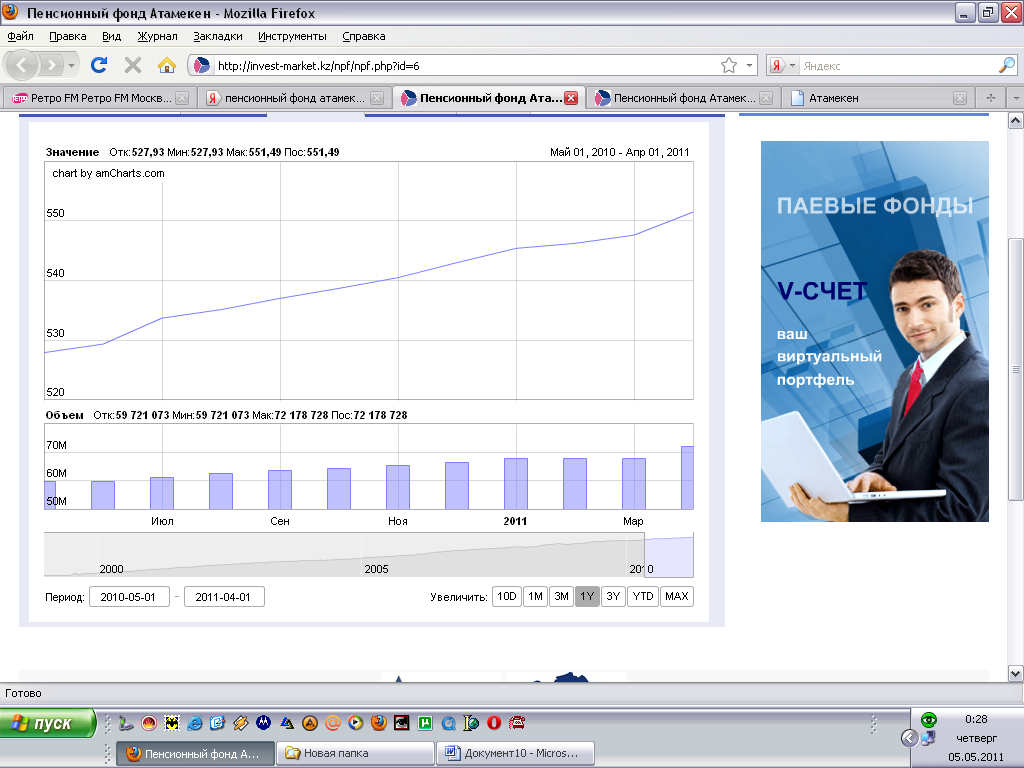Open Internet Explorer from quick launch
This screenshot has width=1024, height=768.
click(195, 722)
